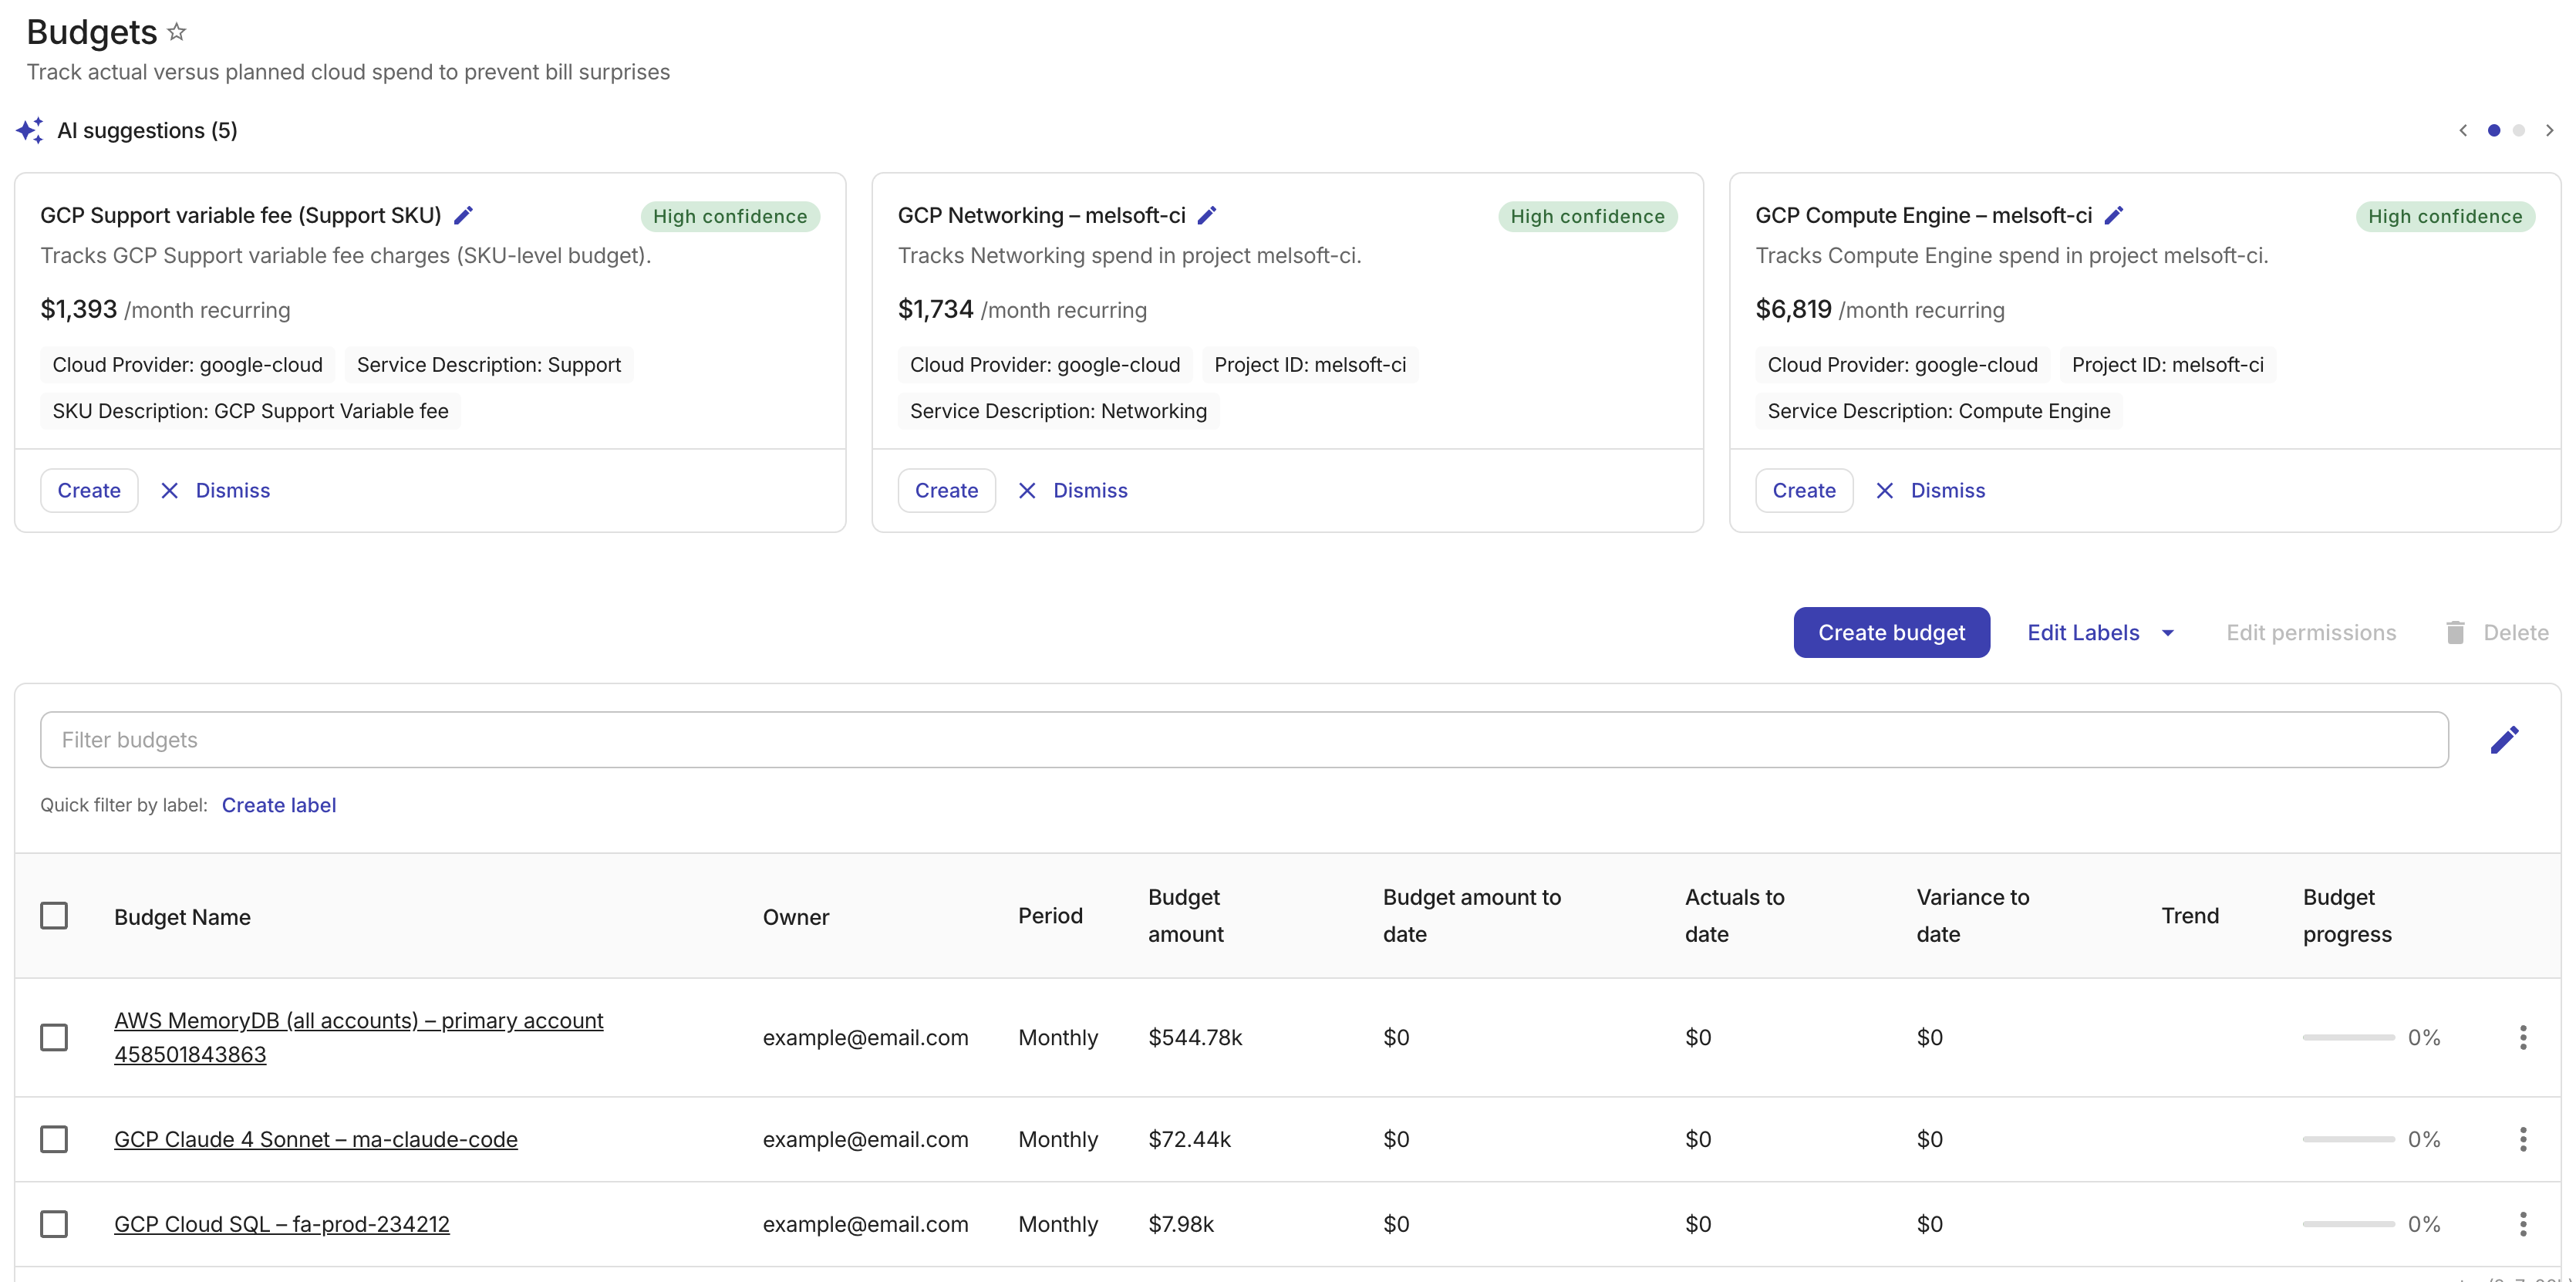The image size is (2576, 1282).
Task: Click the Period column header
Action: [1050, 916]
